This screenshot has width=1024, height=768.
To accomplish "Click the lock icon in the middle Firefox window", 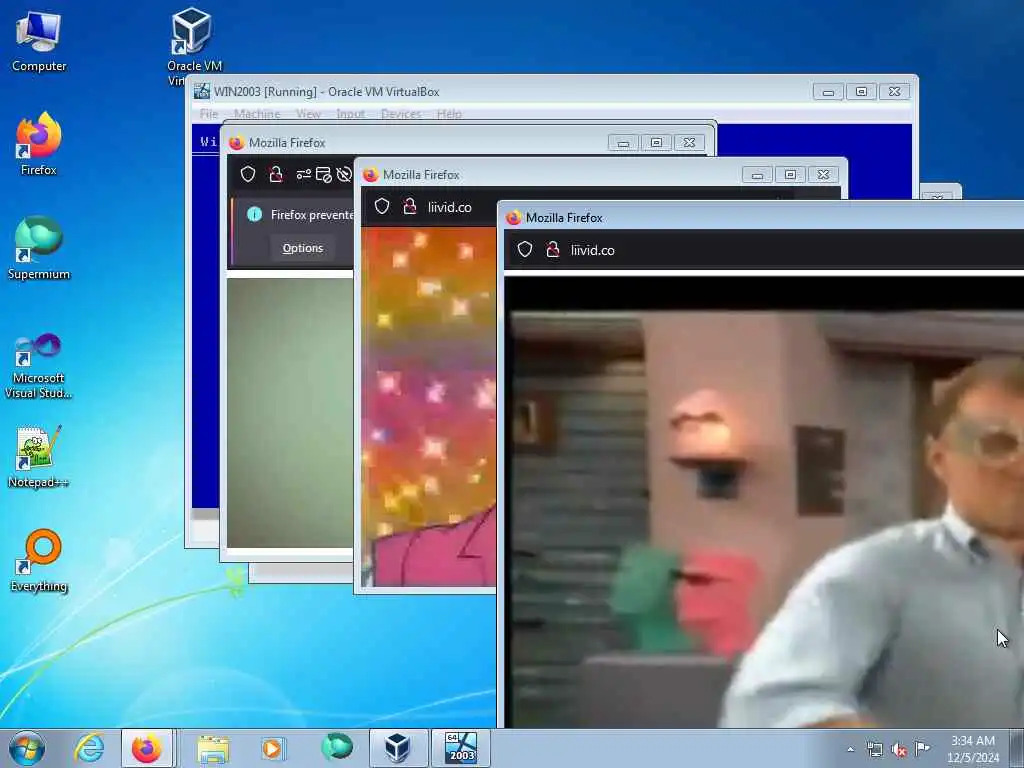I will pos(409,206).
